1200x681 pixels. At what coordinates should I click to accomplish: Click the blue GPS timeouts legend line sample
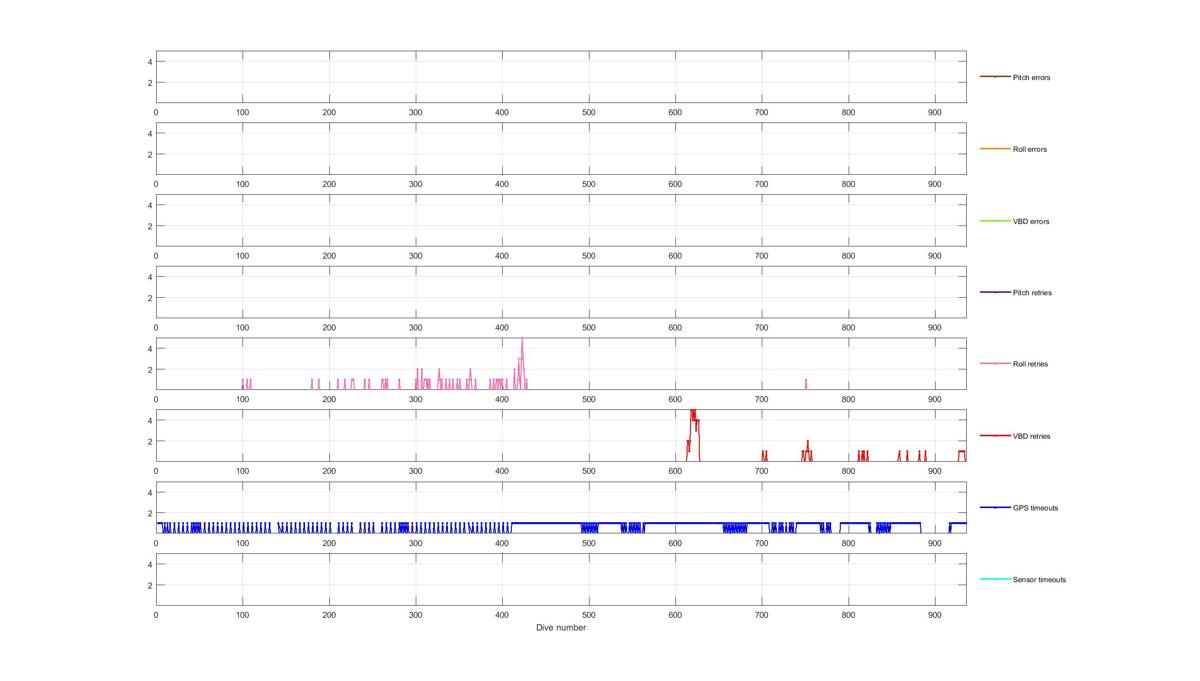[x=995, y=508]
